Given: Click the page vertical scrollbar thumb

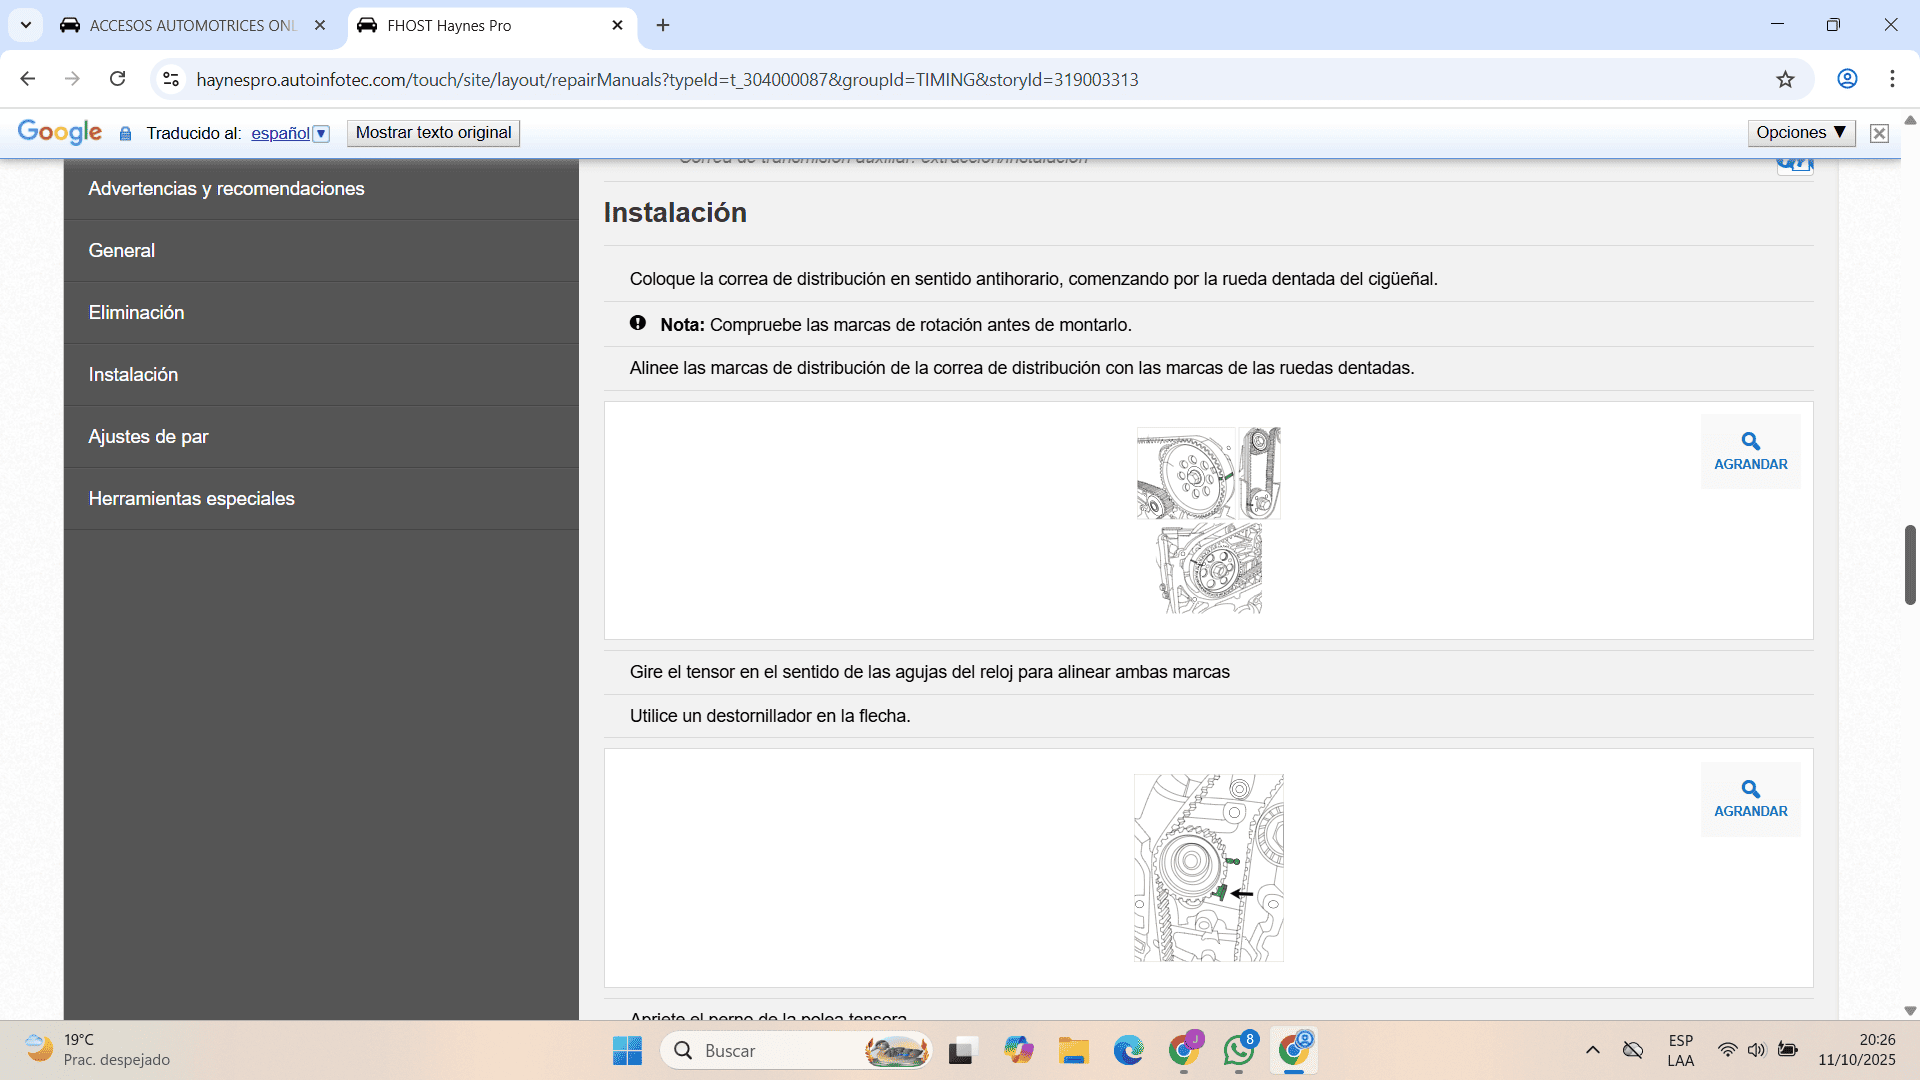Looking at the screenshot, I should (x=1909, y=564).
